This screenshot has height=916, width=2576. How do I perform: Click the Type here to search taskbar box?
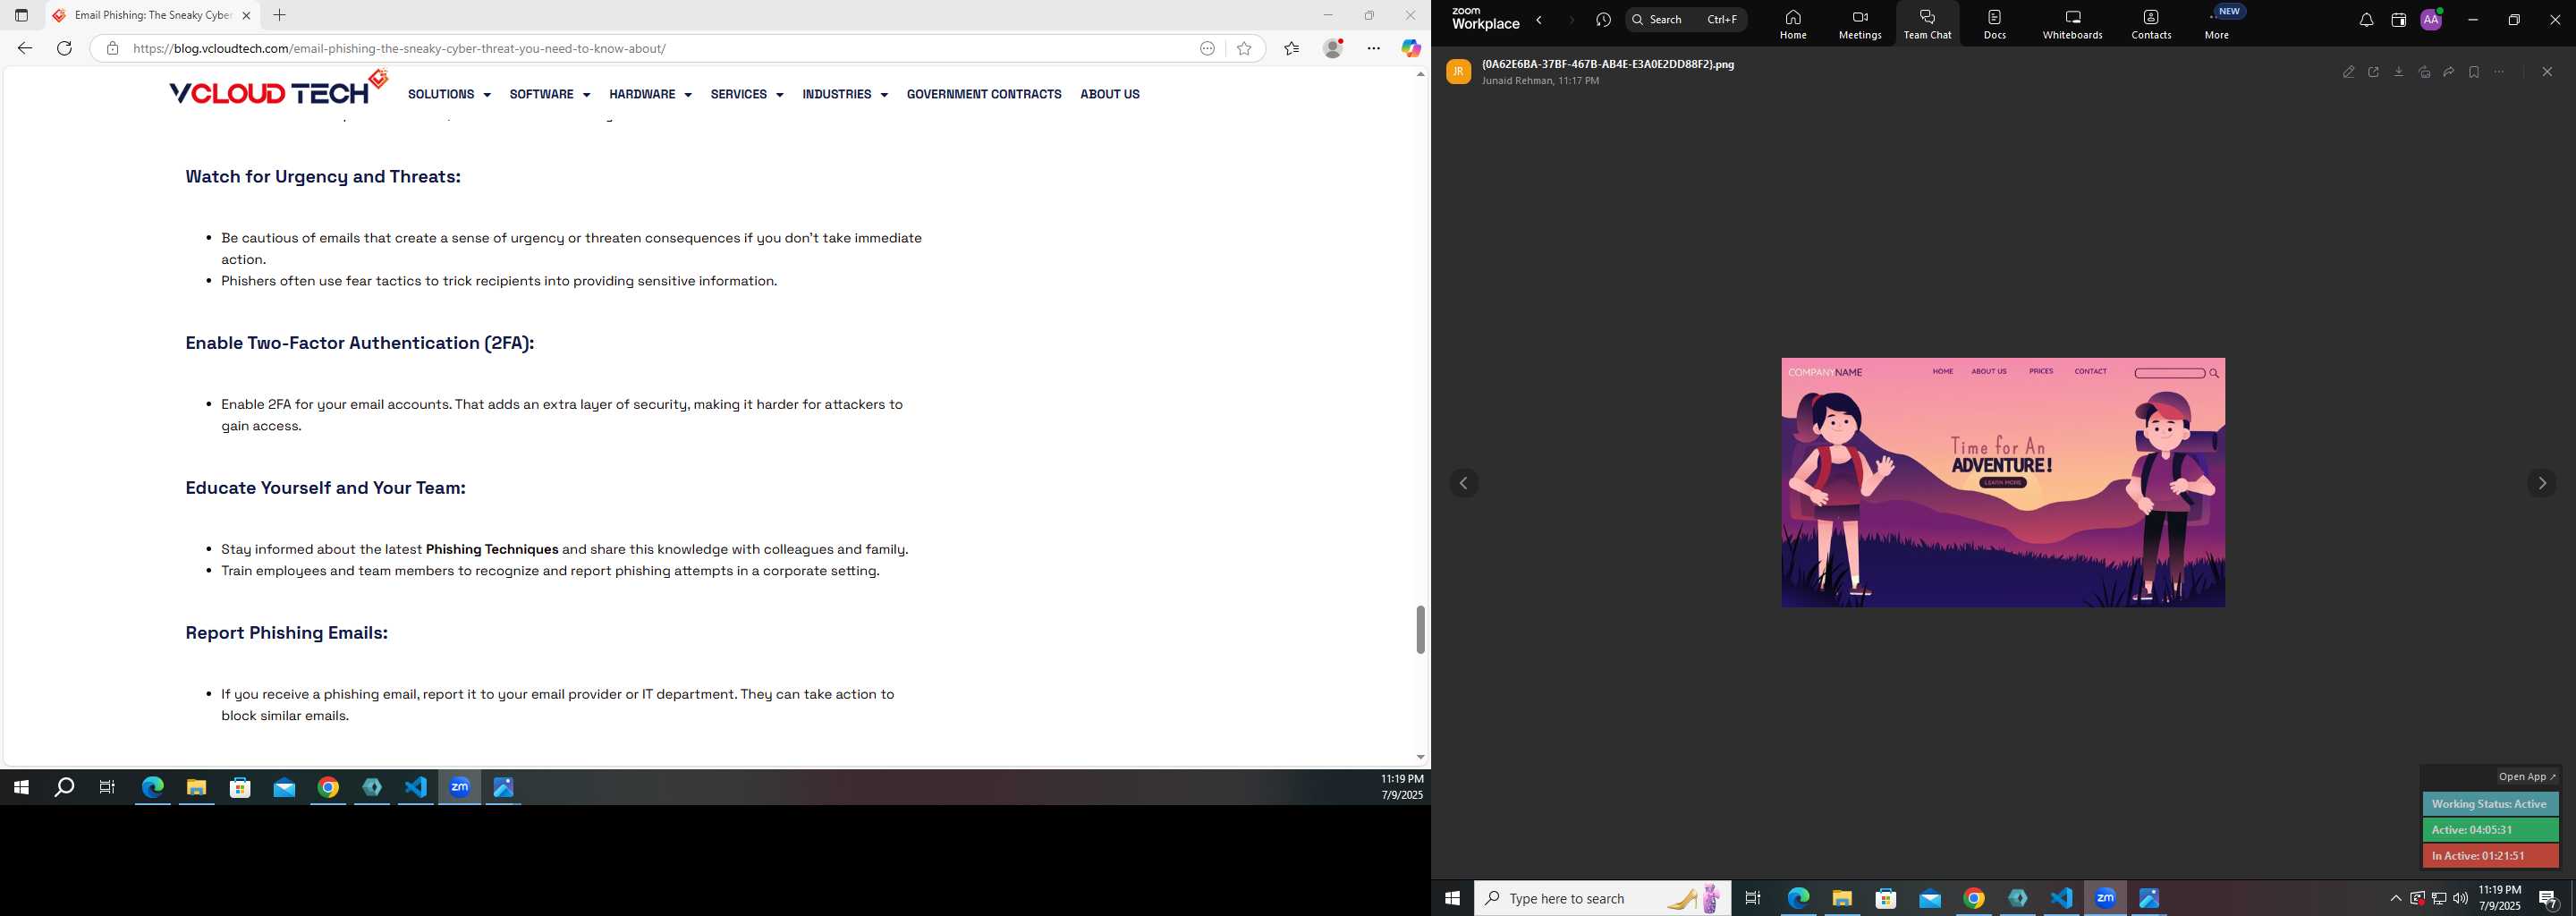pos(1602,898)
